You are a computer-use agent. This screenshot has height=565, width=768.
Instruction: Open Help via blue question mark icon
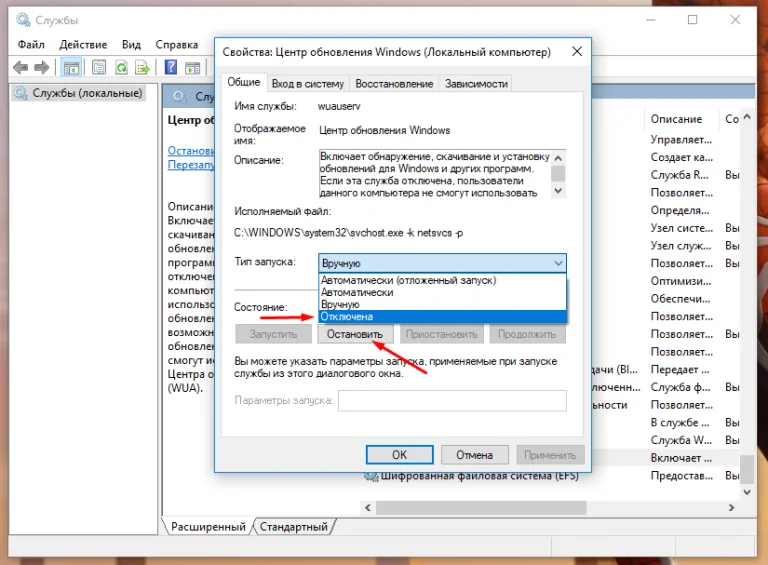pyautogui.click(x=170, y=67)
